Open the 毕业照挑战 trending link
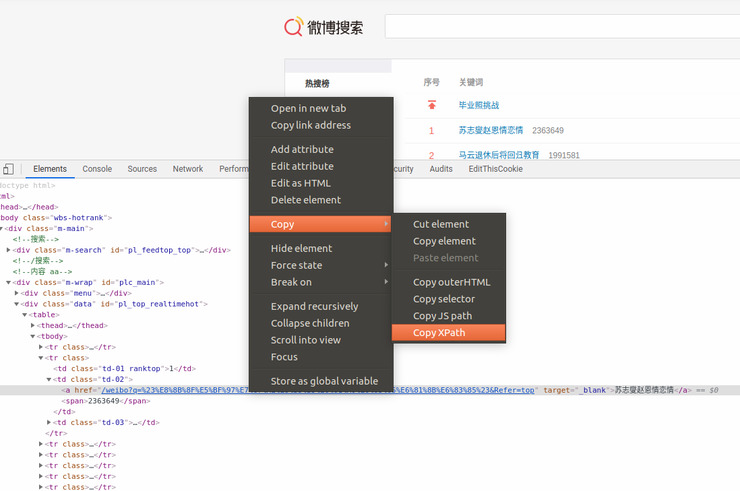This screenshot has width=740, height=491. (x=478, y=105)
